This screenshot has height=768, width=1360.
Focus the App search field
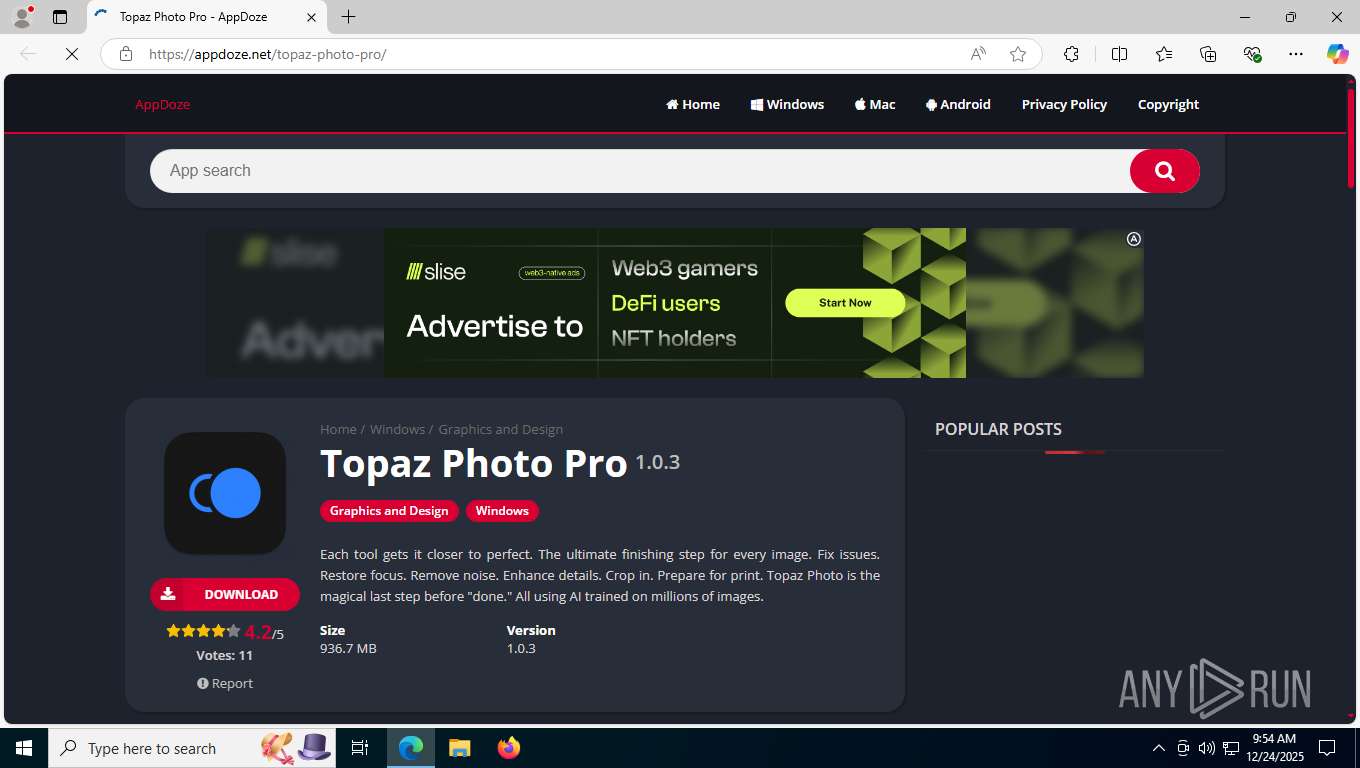640,171
